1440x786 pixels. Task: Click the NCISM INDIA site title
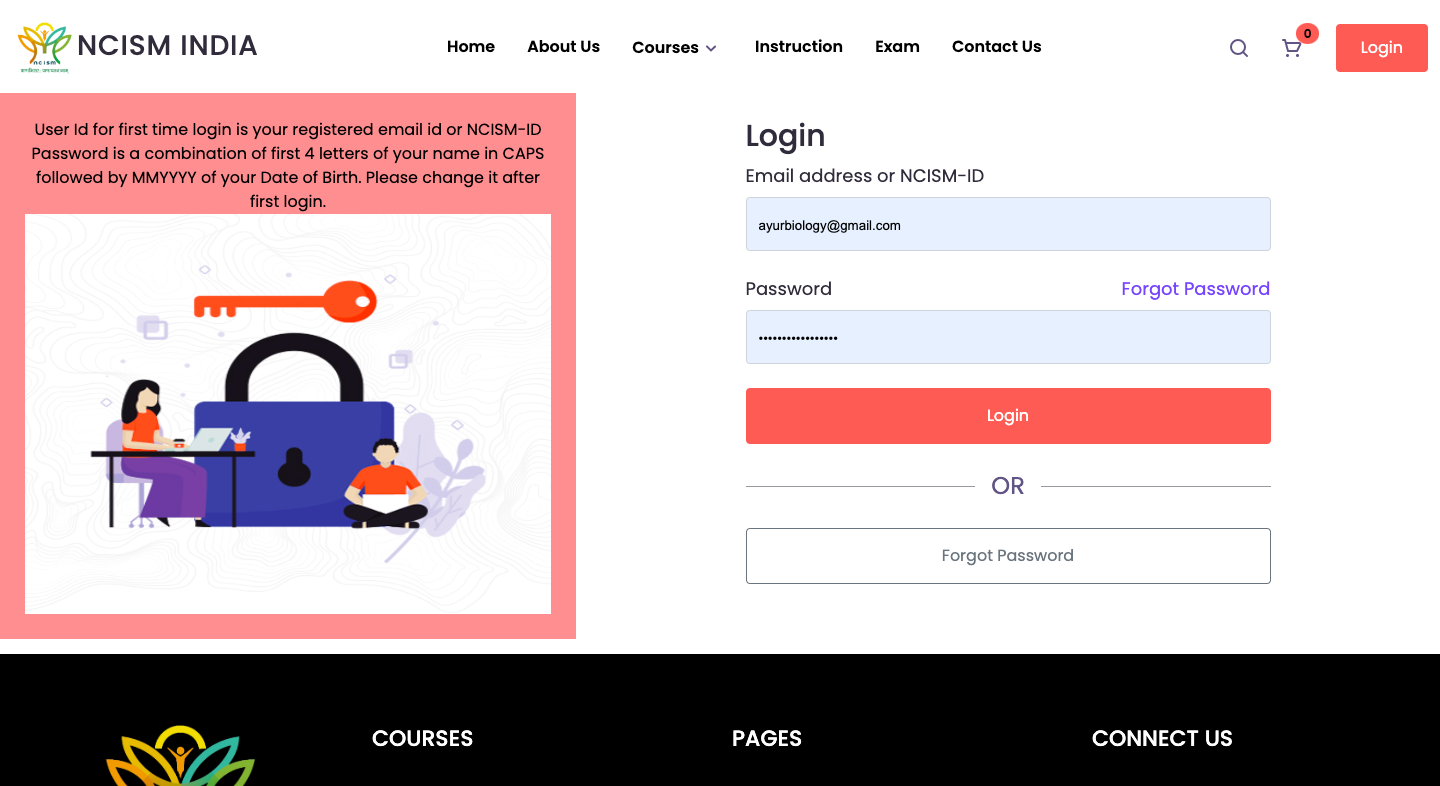[x=167, y=46]
